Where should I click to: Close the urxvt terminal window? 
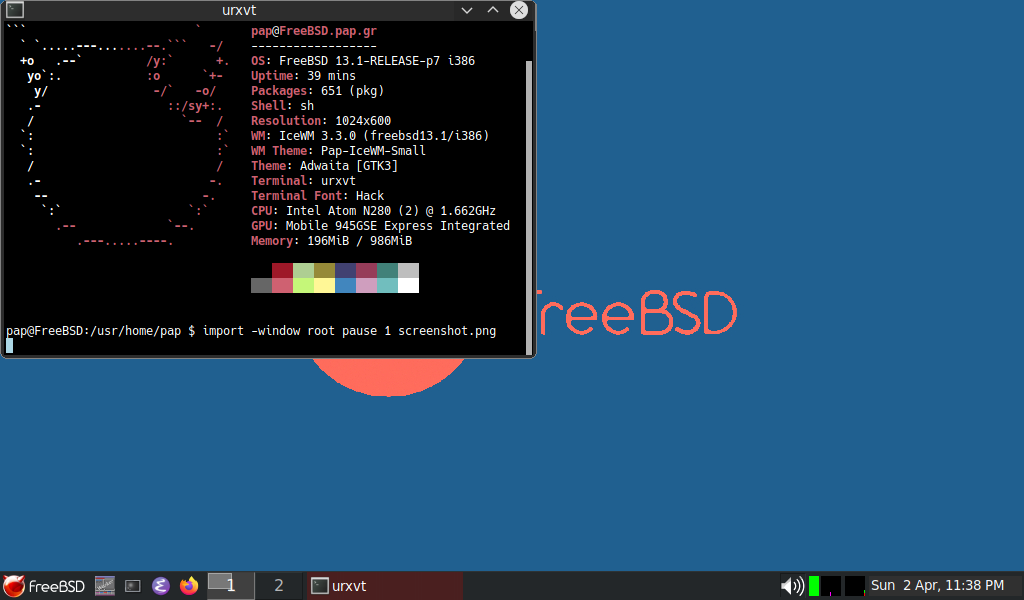click(x=518, y=10)
